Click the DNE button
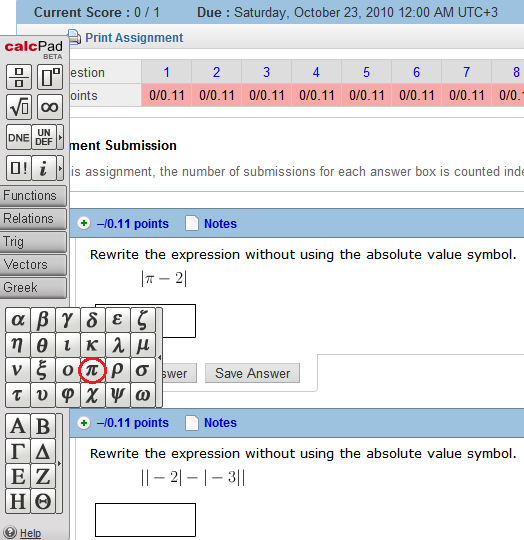The image size is (524, 540). [19, 137]
